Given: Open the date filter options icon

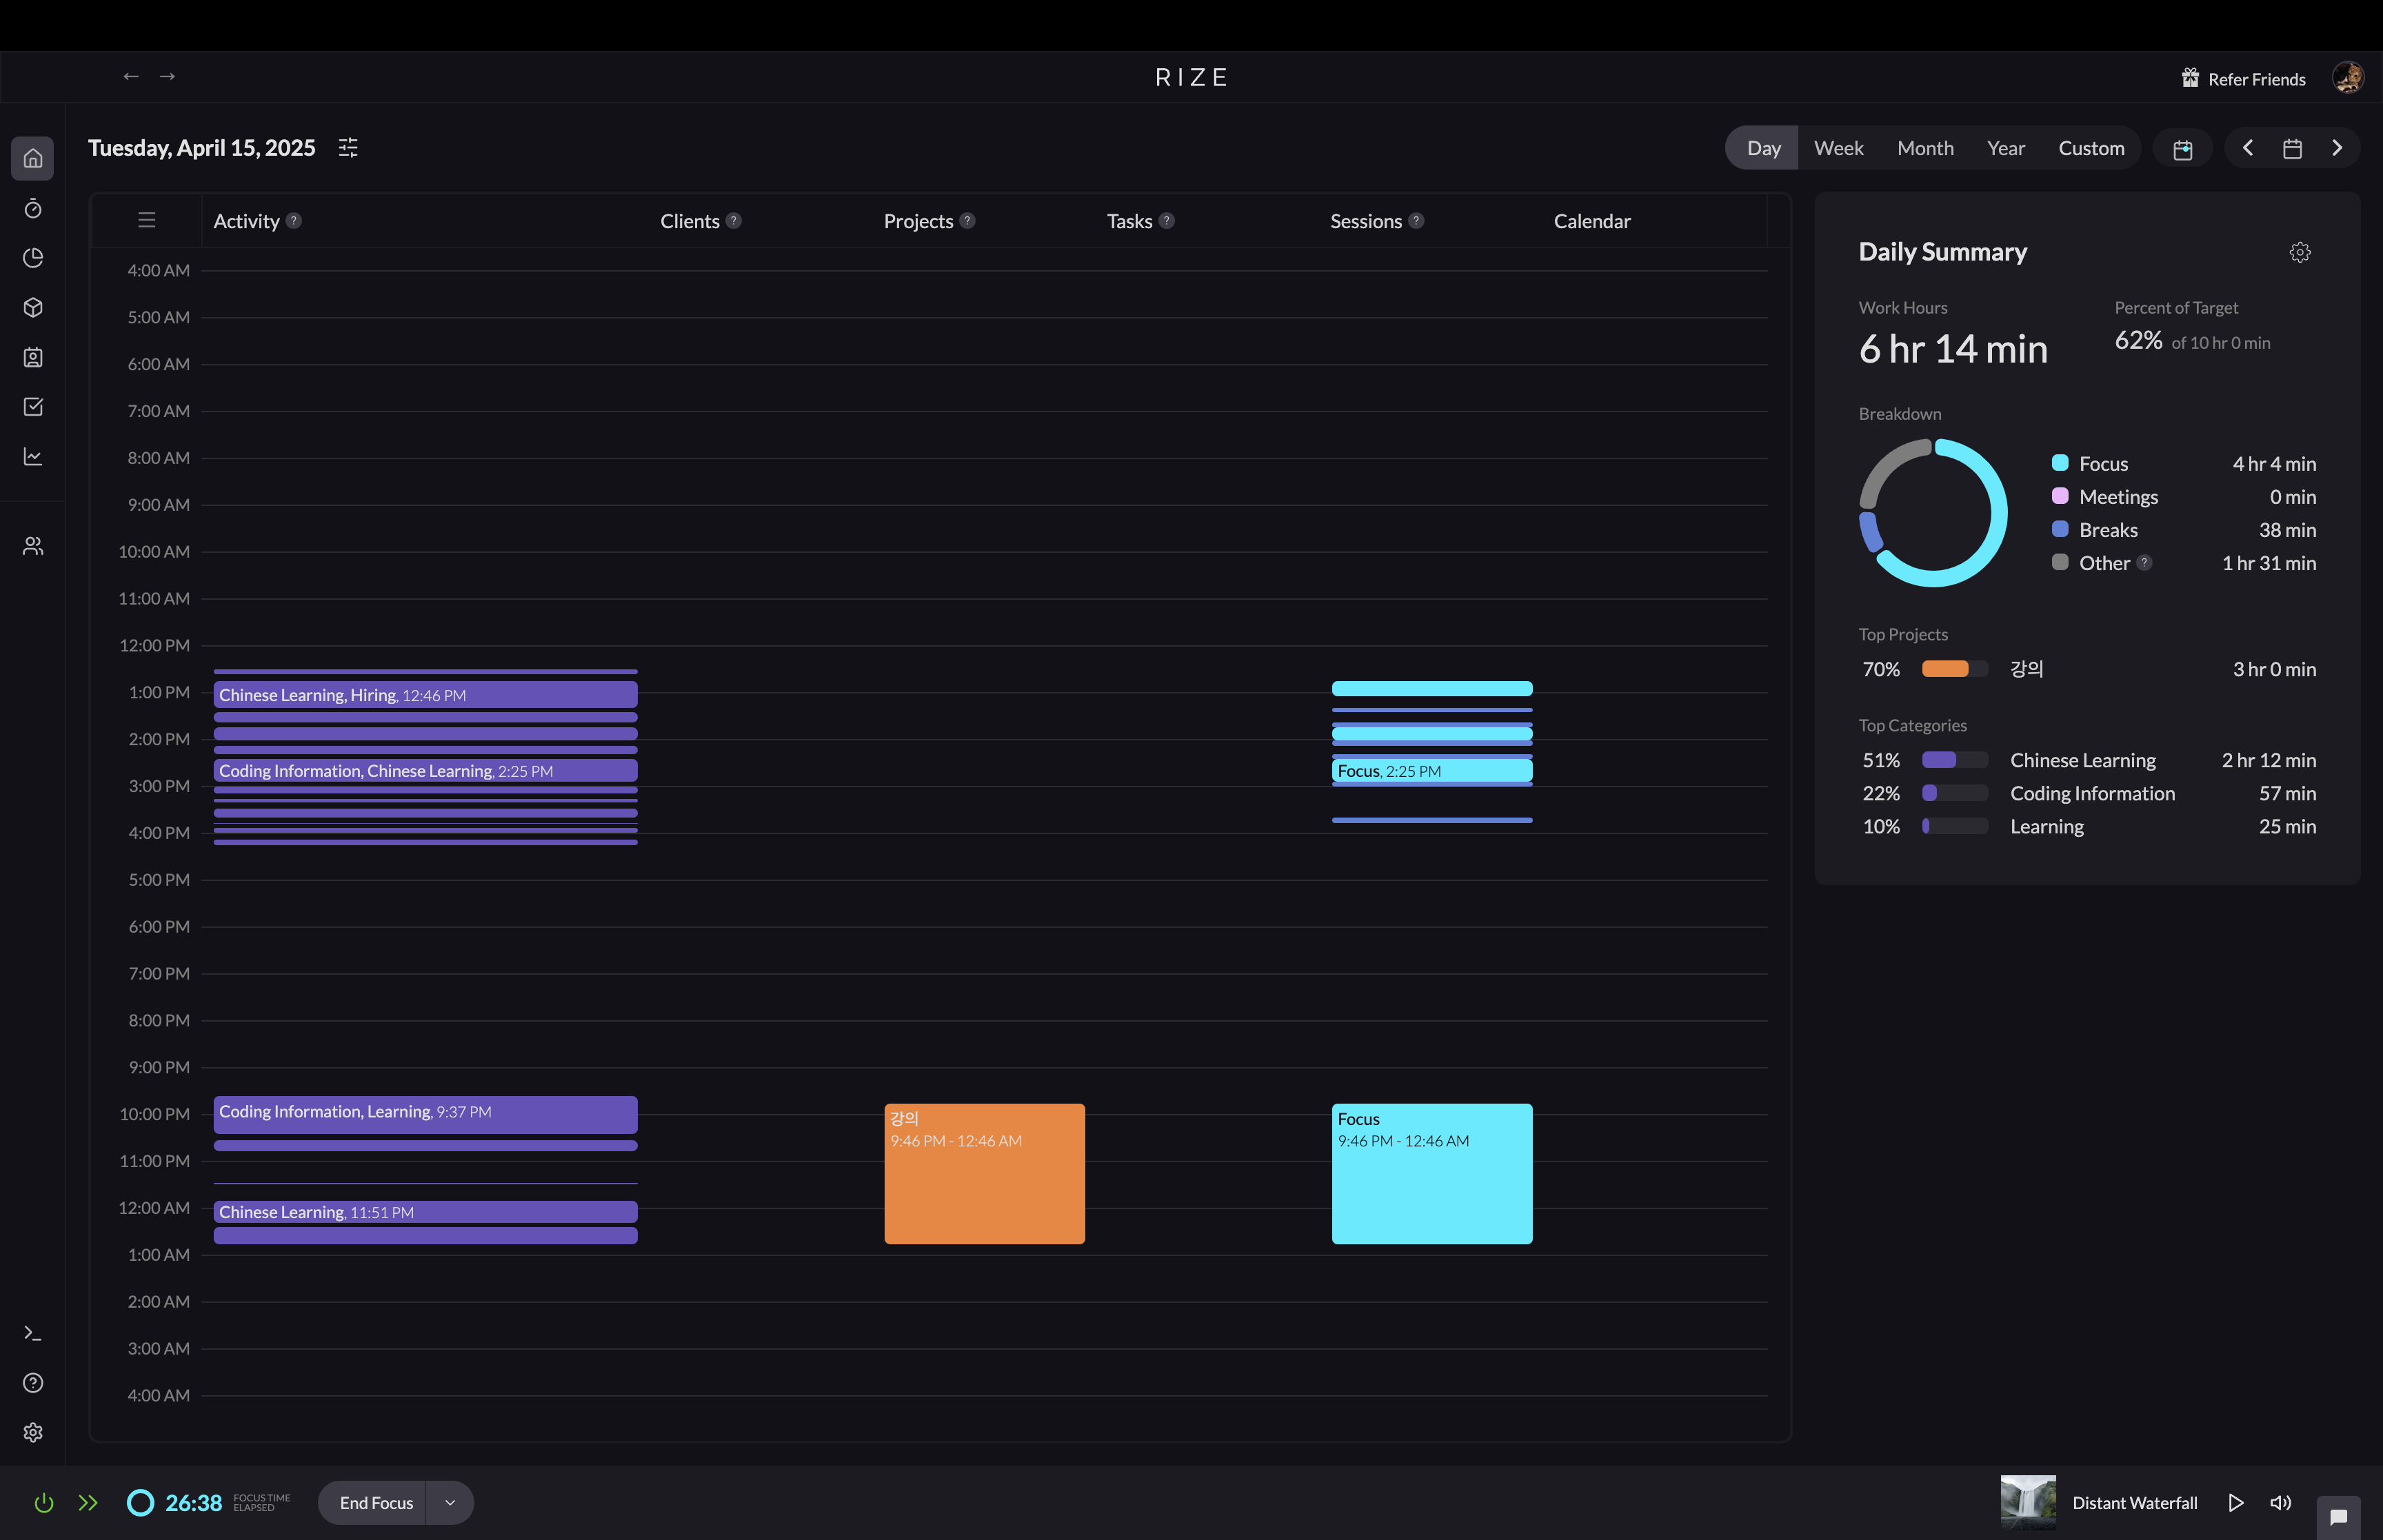Looking at the screenshot, I should pyautogui.click(x=348, y=148).
